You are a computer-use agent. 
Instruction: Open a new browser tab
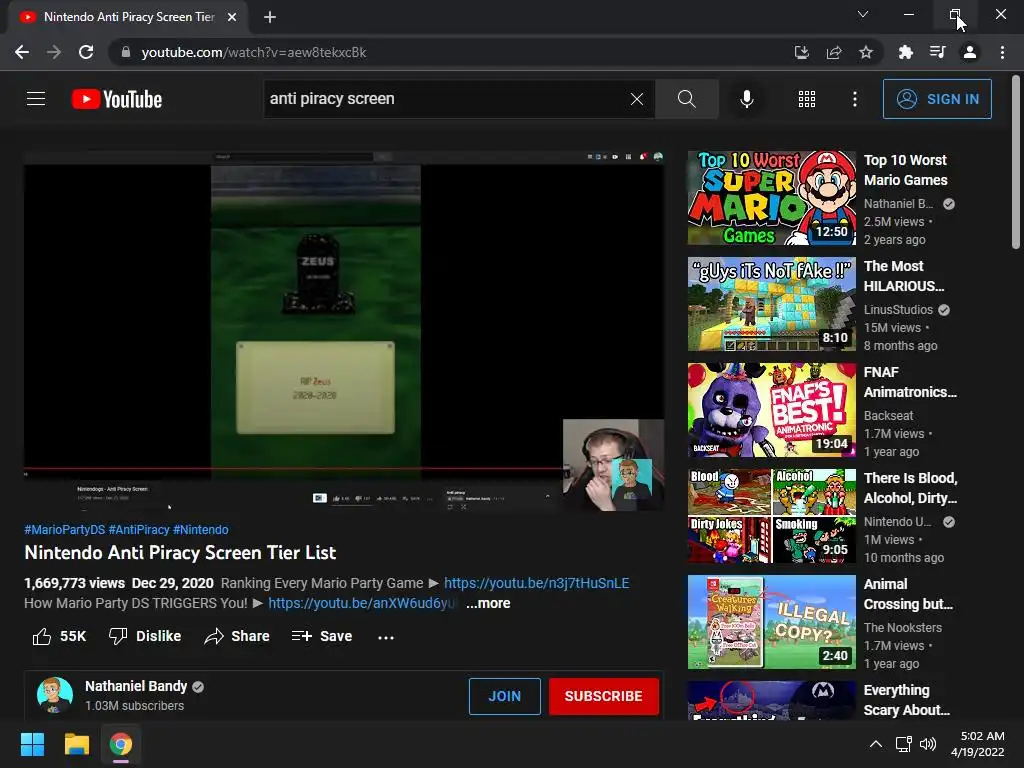pyautogui.click(x=270, y=17)
